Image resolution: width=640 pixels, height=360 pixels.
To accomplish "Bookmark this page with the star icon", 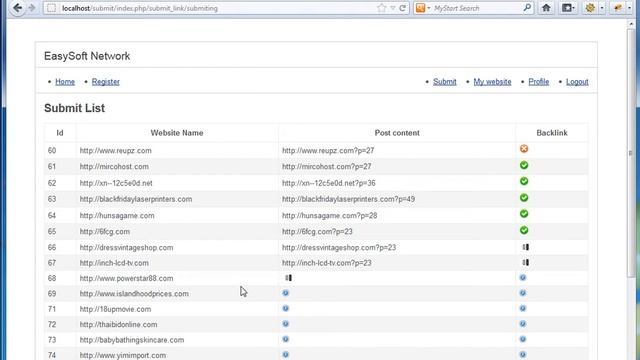I will click(381, 8).
